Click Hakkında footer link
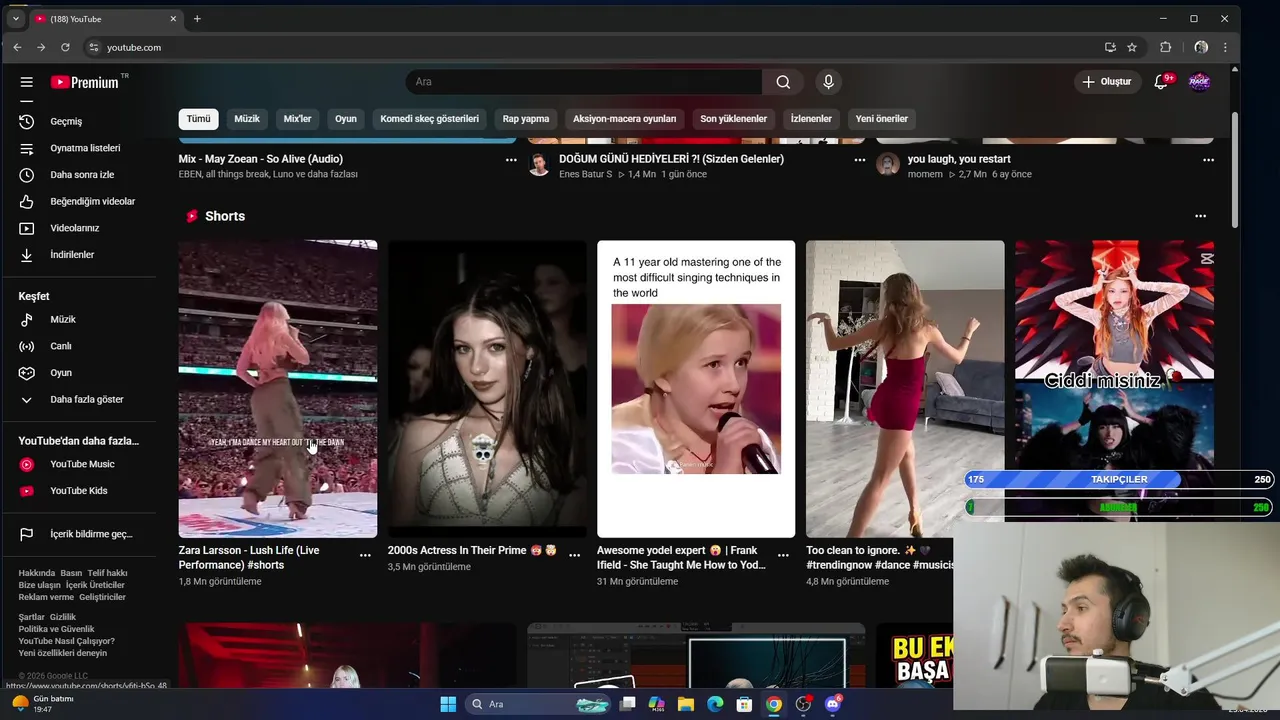1280x720 pixels. 37,573
